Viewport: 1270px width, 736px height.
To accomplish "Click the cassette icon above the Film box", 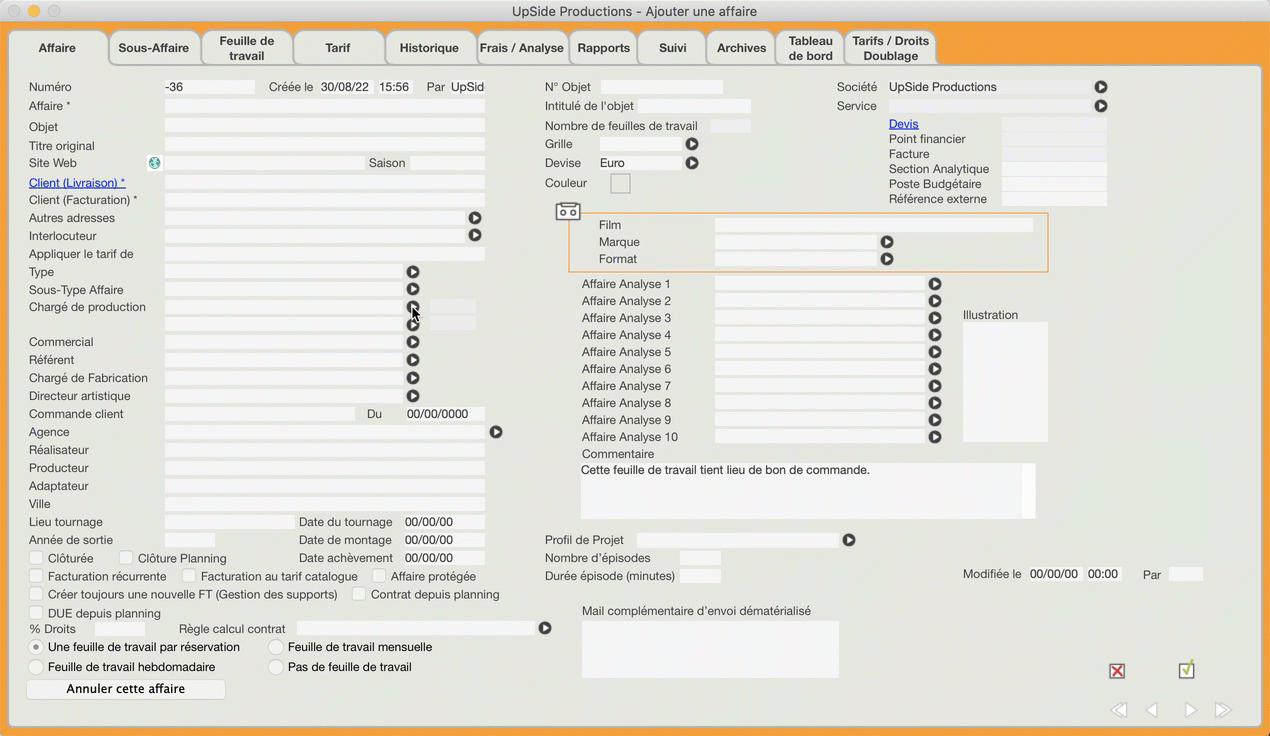I will 568,211.
